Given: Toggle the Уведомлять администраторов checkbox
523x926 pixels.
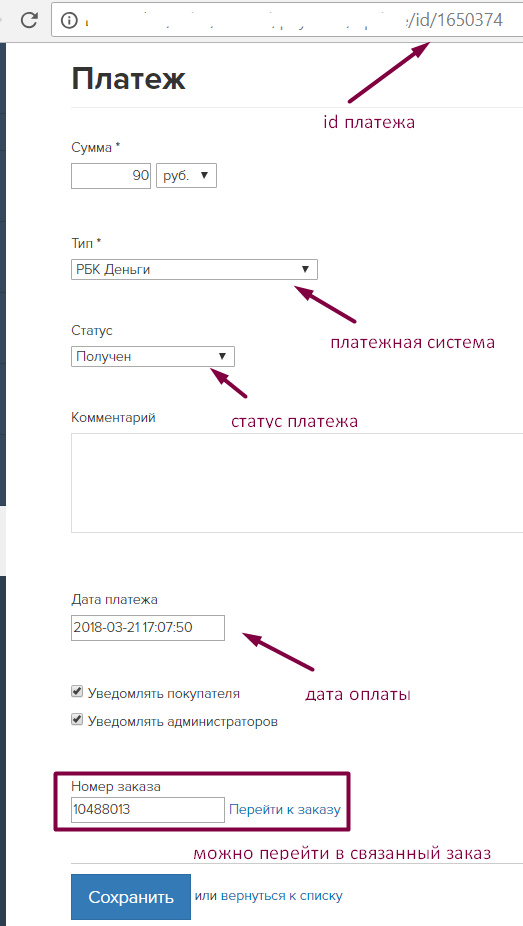Looking at the screenshot, I should tap(77, 720).
